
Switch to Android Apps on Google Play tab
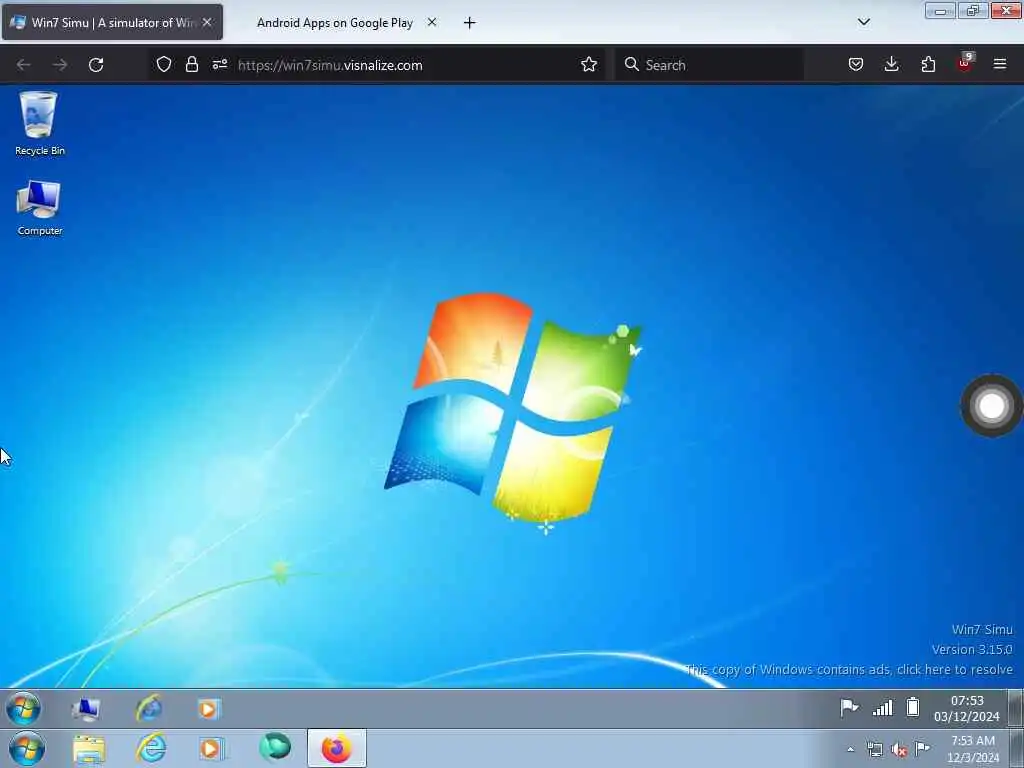tap(334, 23)
